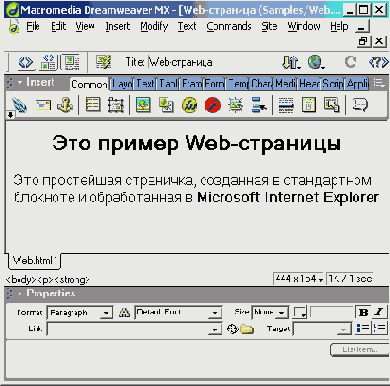390x386 pixels.
Task: Open the Link field dropdown arrow
Action: (215, 330)
